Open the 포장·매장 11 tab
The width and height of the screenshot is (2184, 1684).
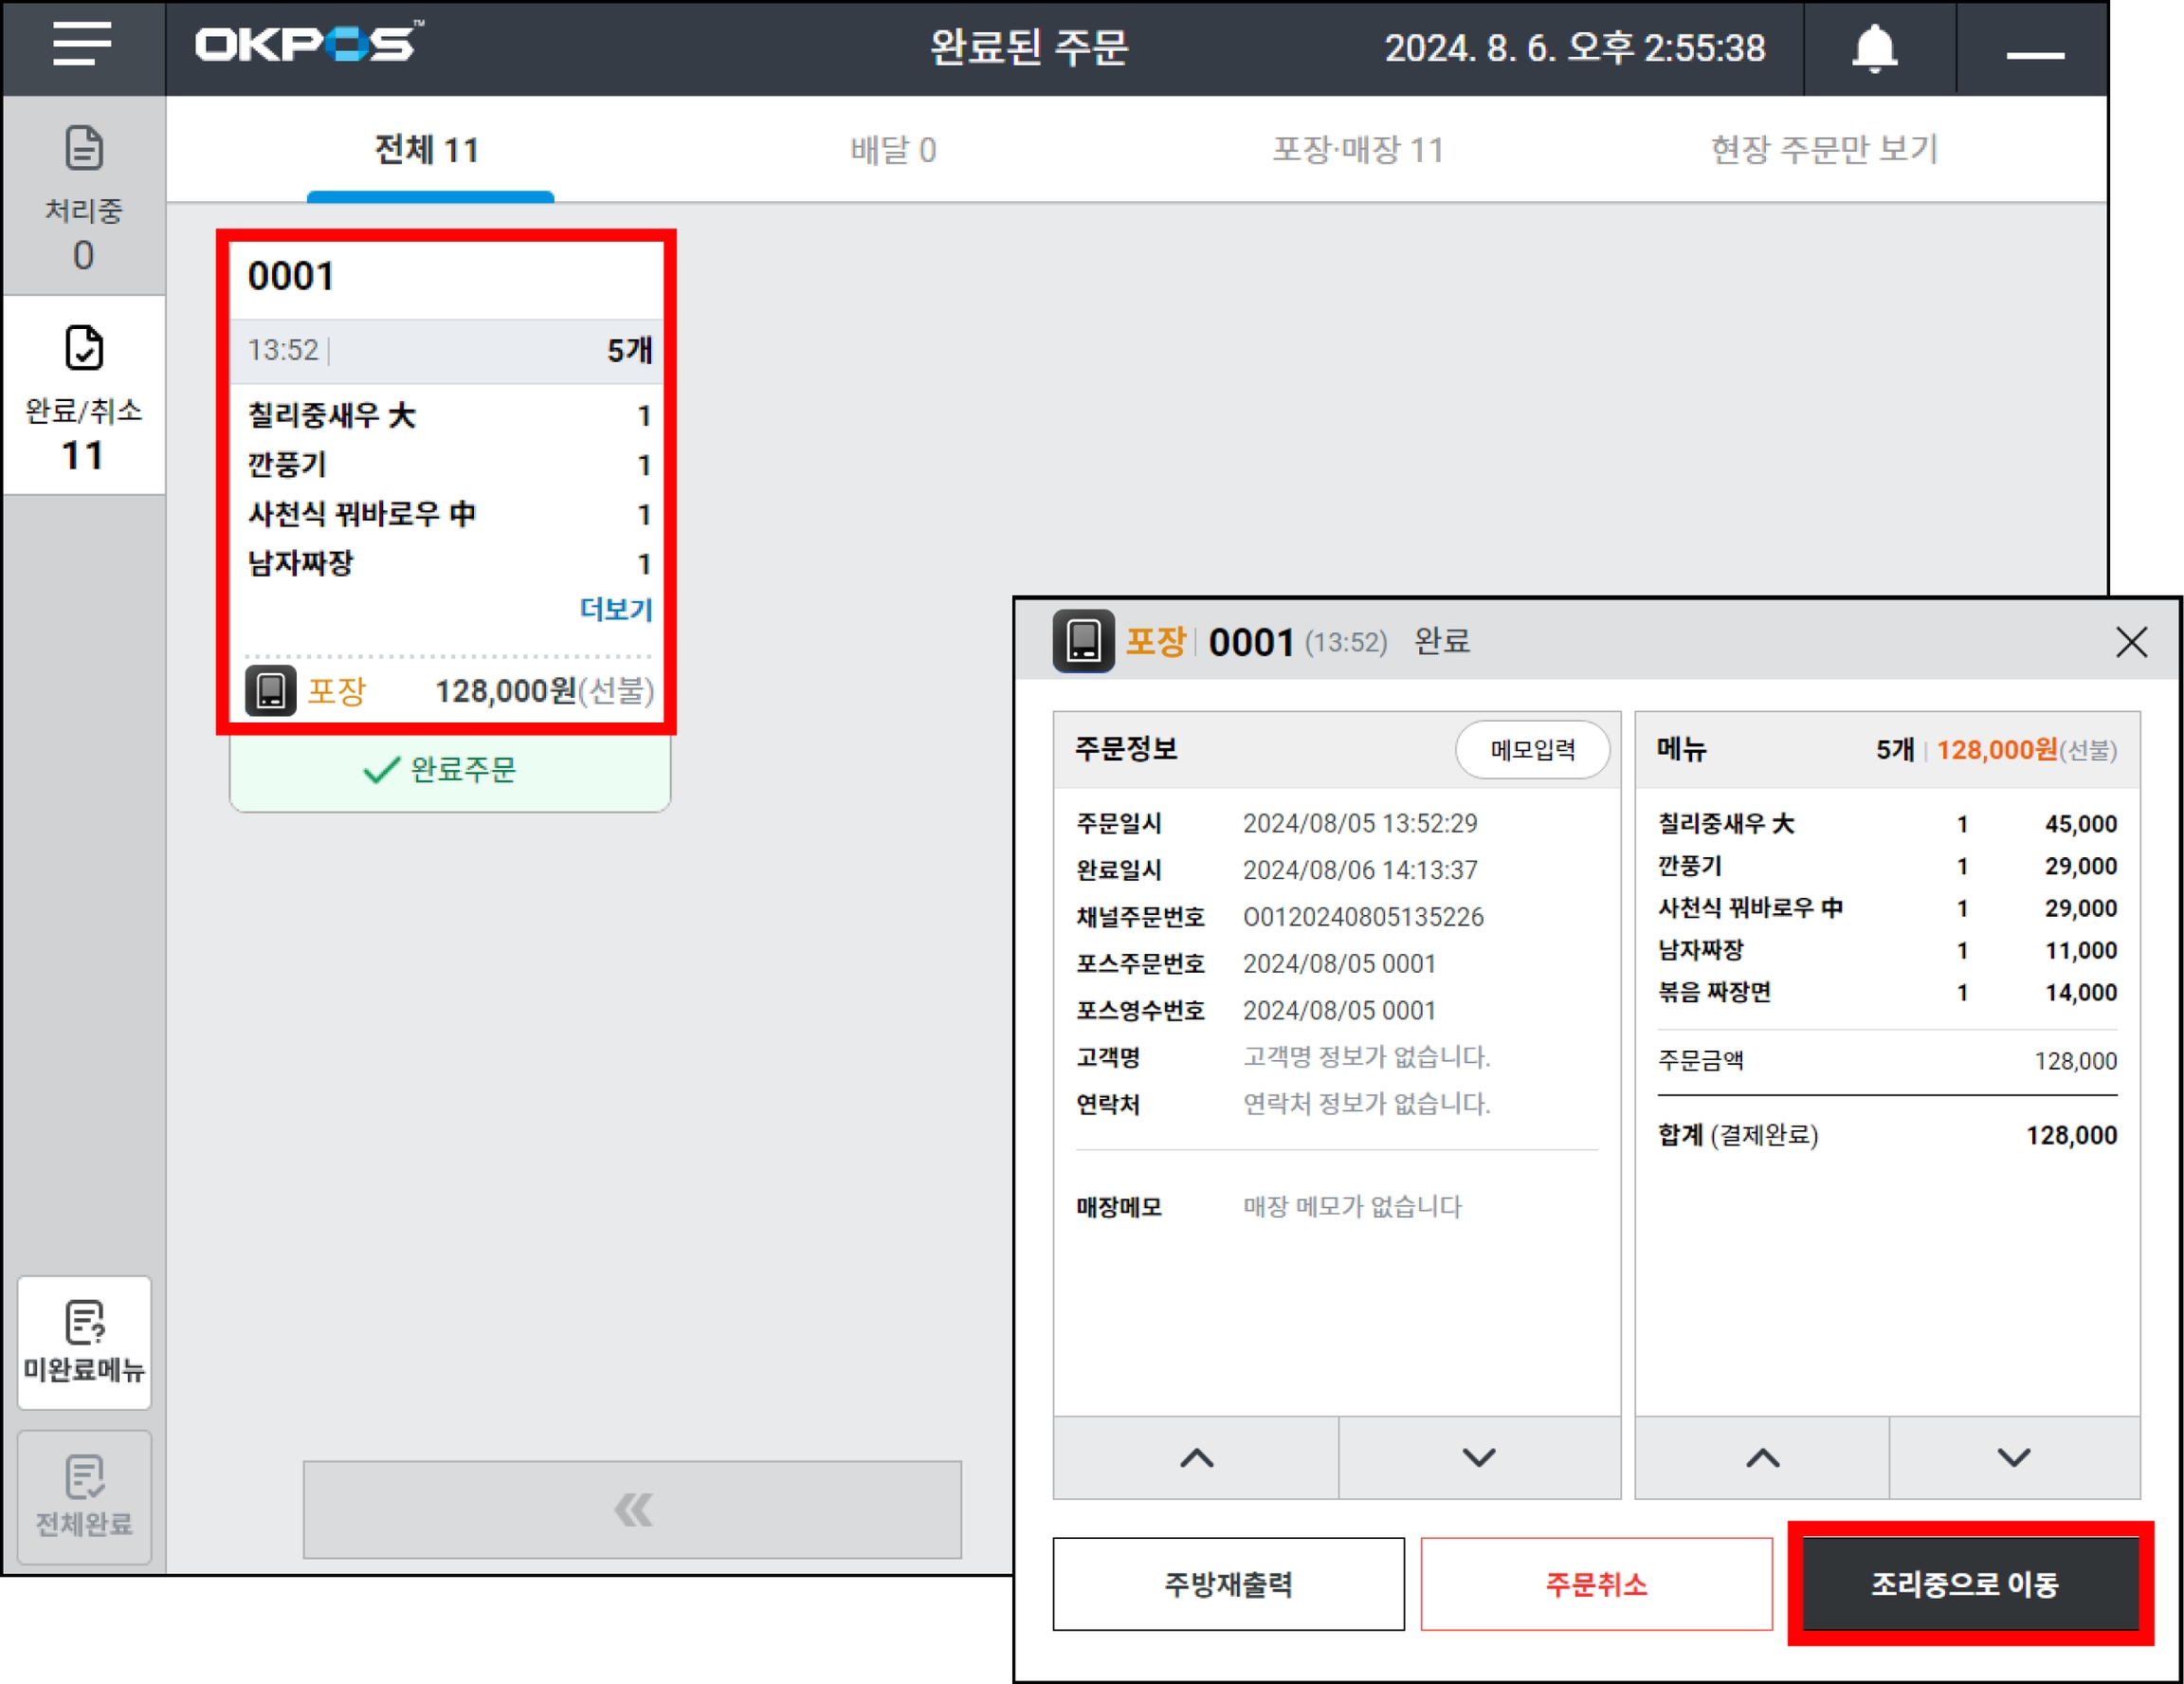[x=1357, y=150]
